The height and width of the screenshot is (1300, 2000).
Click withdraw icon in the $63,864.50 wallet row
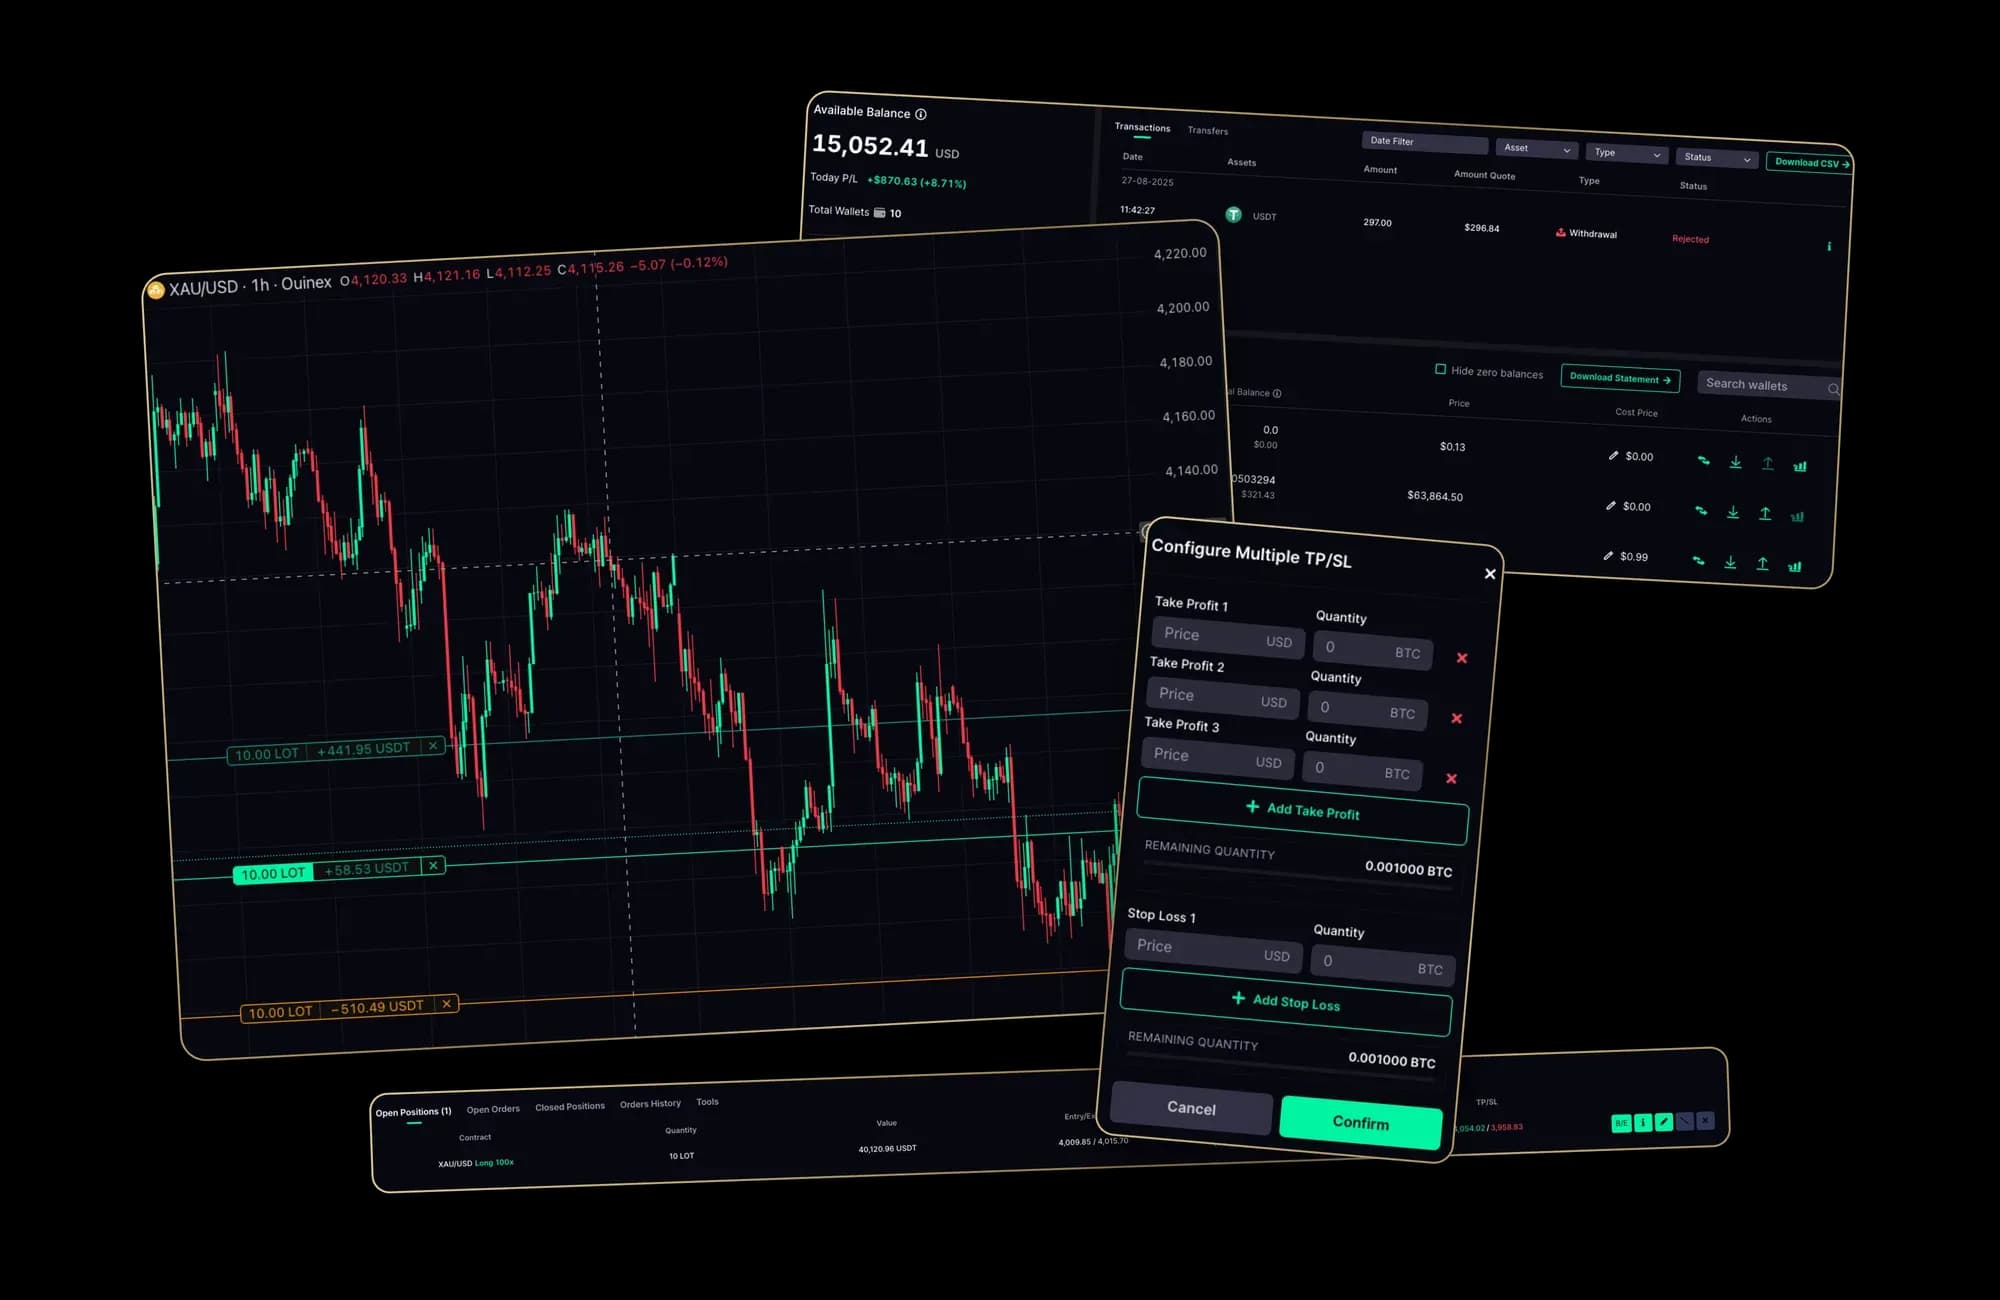pos(1765,513)
